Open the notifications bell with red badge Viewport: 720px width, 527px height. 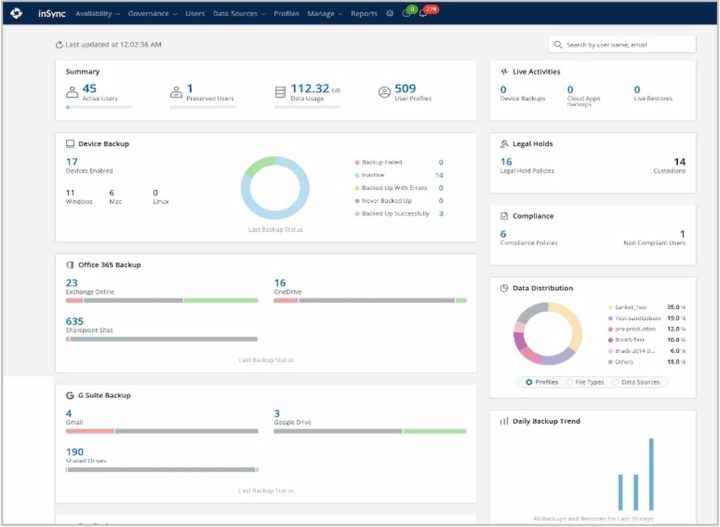pos(423,13)
